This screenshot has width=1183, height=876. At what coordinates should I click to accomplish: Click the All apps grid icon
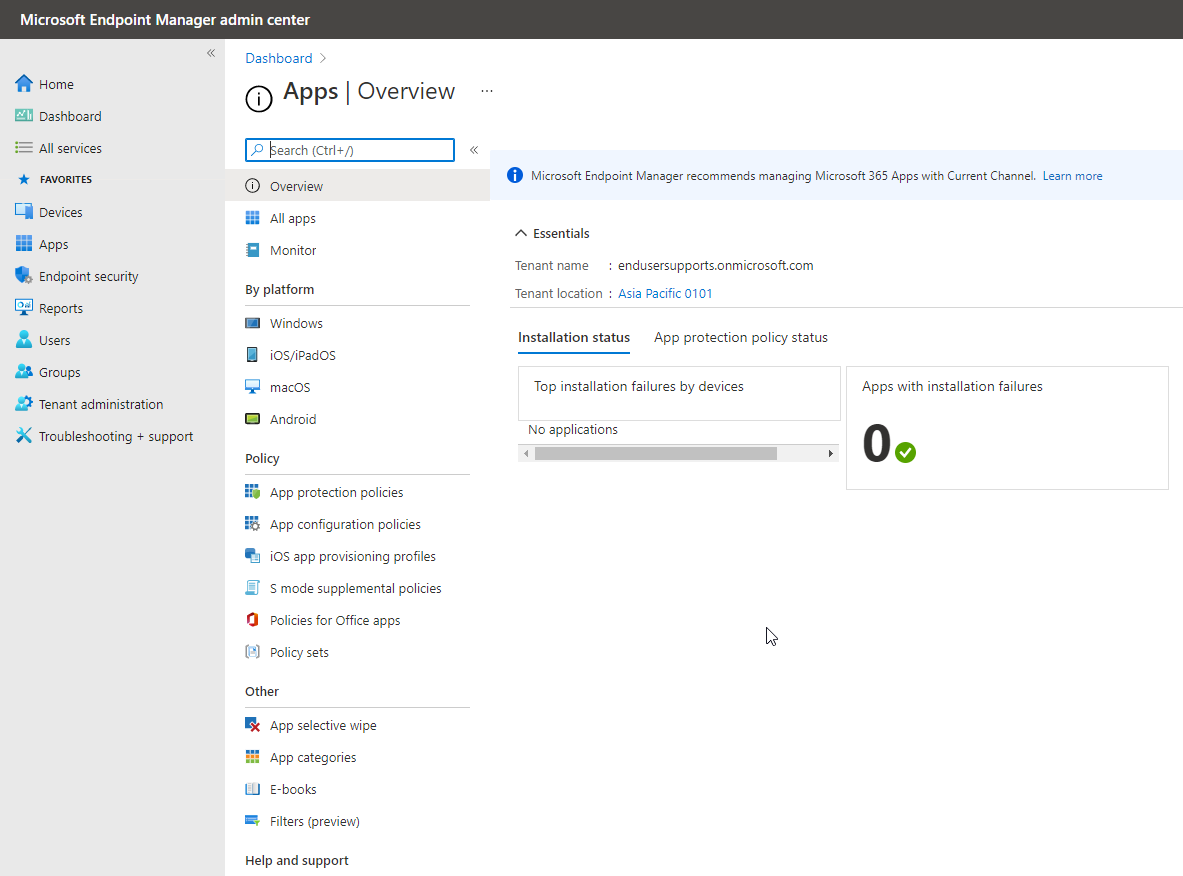(x=253, y=218)
